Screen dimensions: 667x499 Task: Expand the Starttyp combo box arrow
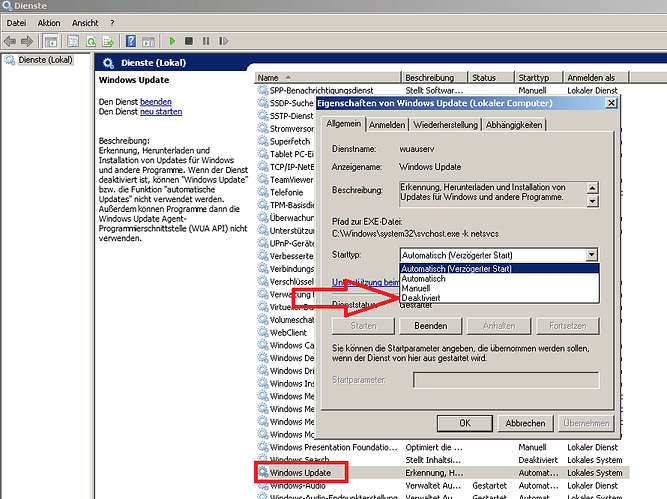[592, 255]
